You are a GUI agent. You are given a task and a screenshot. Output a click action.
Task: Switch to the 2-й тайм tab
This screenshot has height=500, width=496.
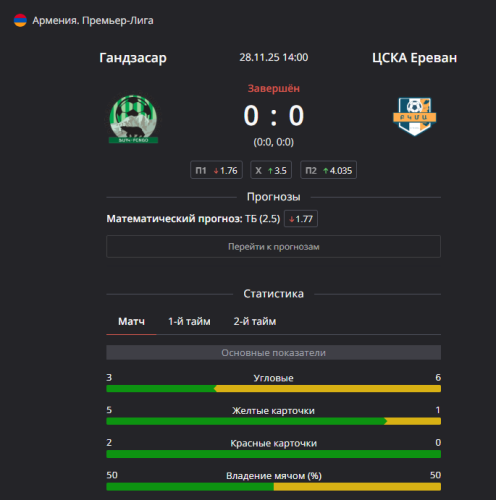pos(255,322)
